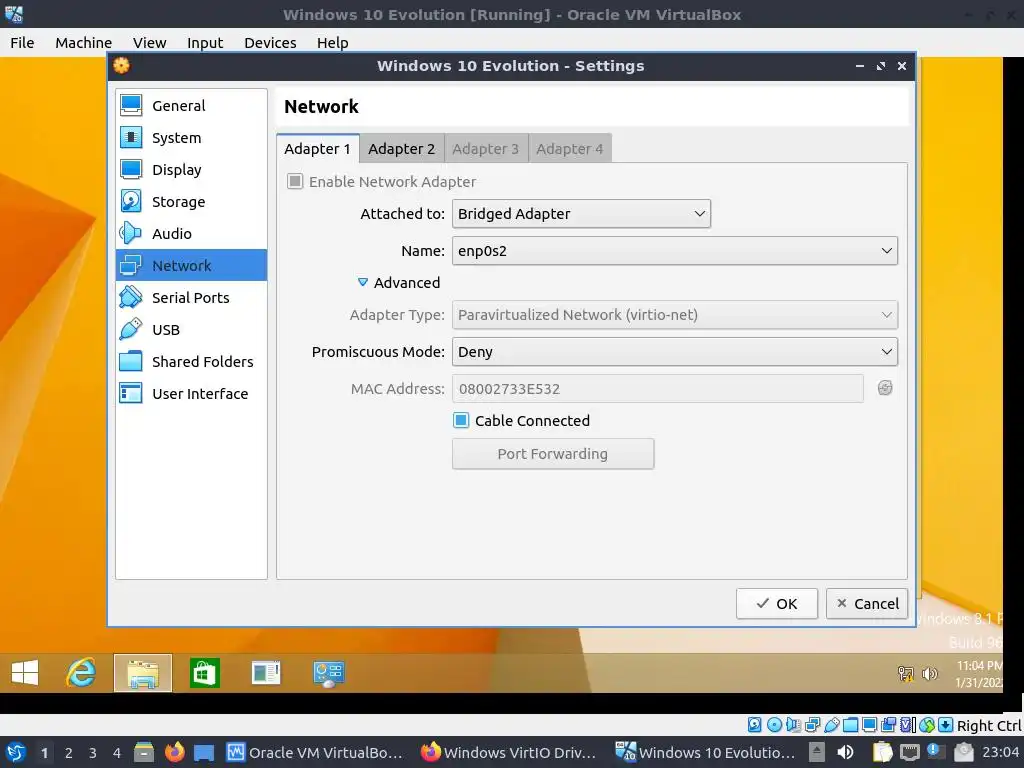Viewport: 1024px width, 768px height.
Task: Switch to Windows VirtIO Drivers Firefox window
Action: click(x=509, y=752)
